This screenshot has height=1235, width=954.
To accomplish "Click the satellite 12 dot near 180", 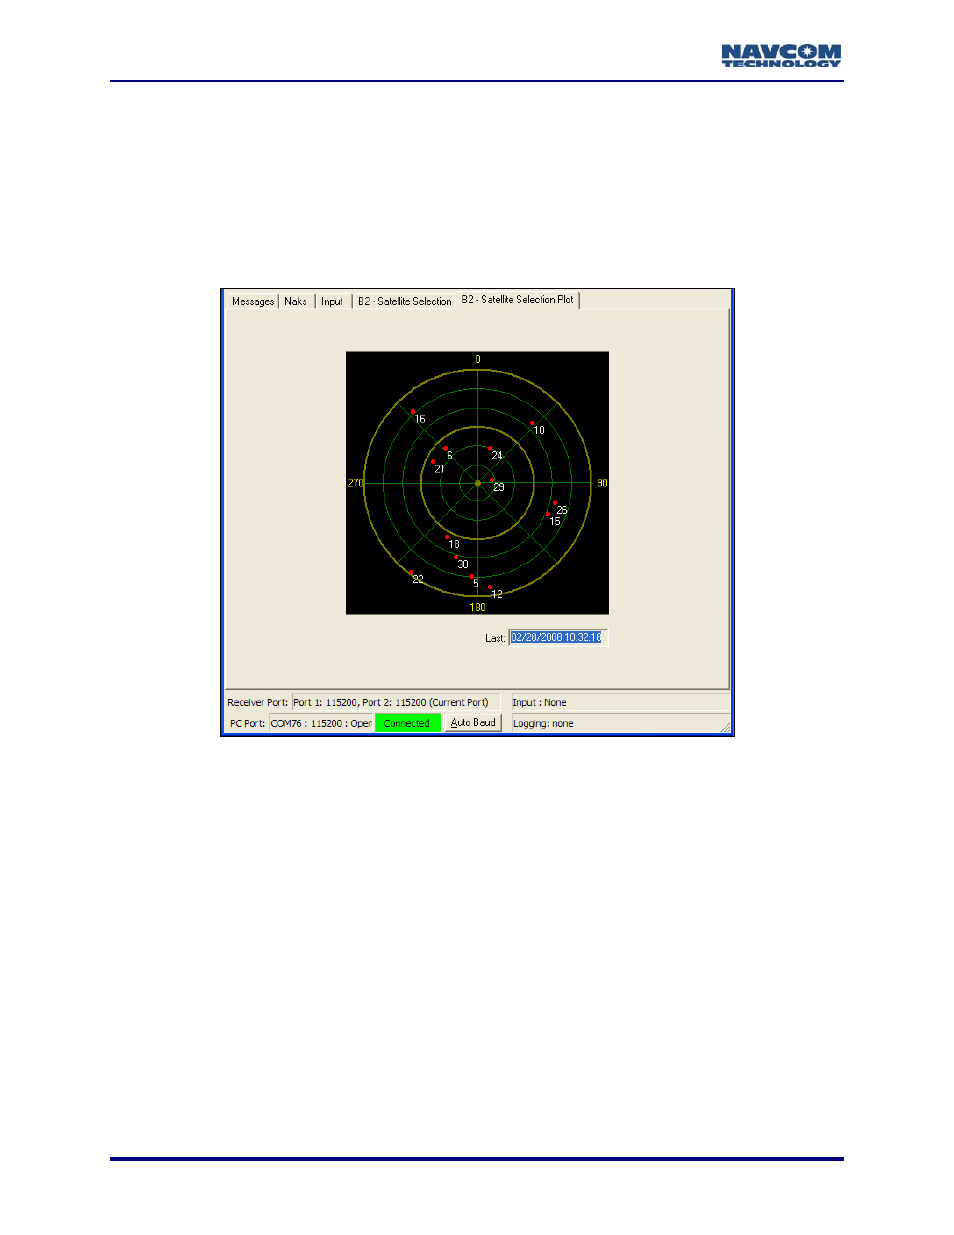I will pyautogui.click(x=490, y=587).
